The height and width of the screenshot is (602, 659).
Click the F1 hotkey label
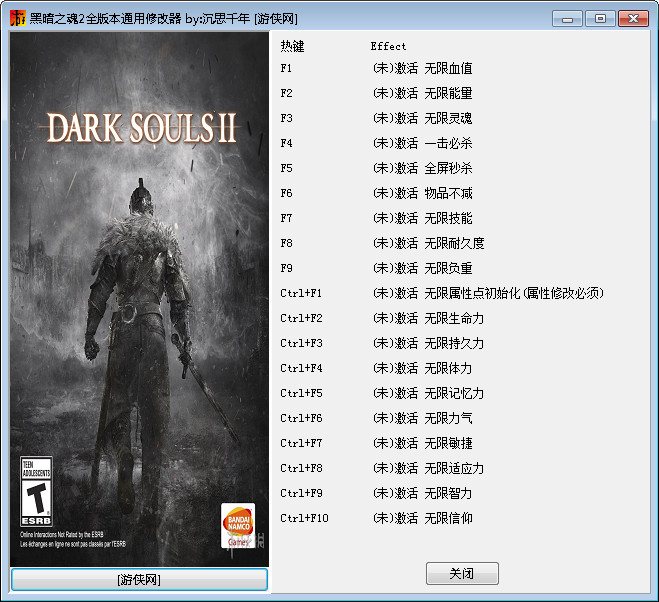point(286,68)
